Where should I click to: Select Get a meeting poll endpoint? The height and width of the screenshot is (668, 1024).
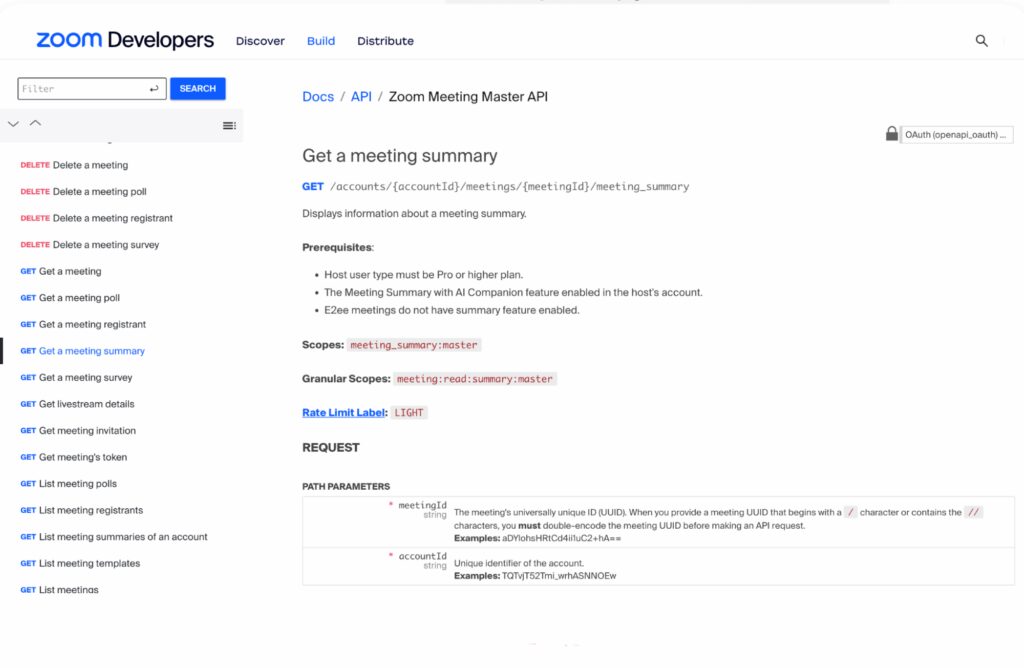click(x=70, y=298)
